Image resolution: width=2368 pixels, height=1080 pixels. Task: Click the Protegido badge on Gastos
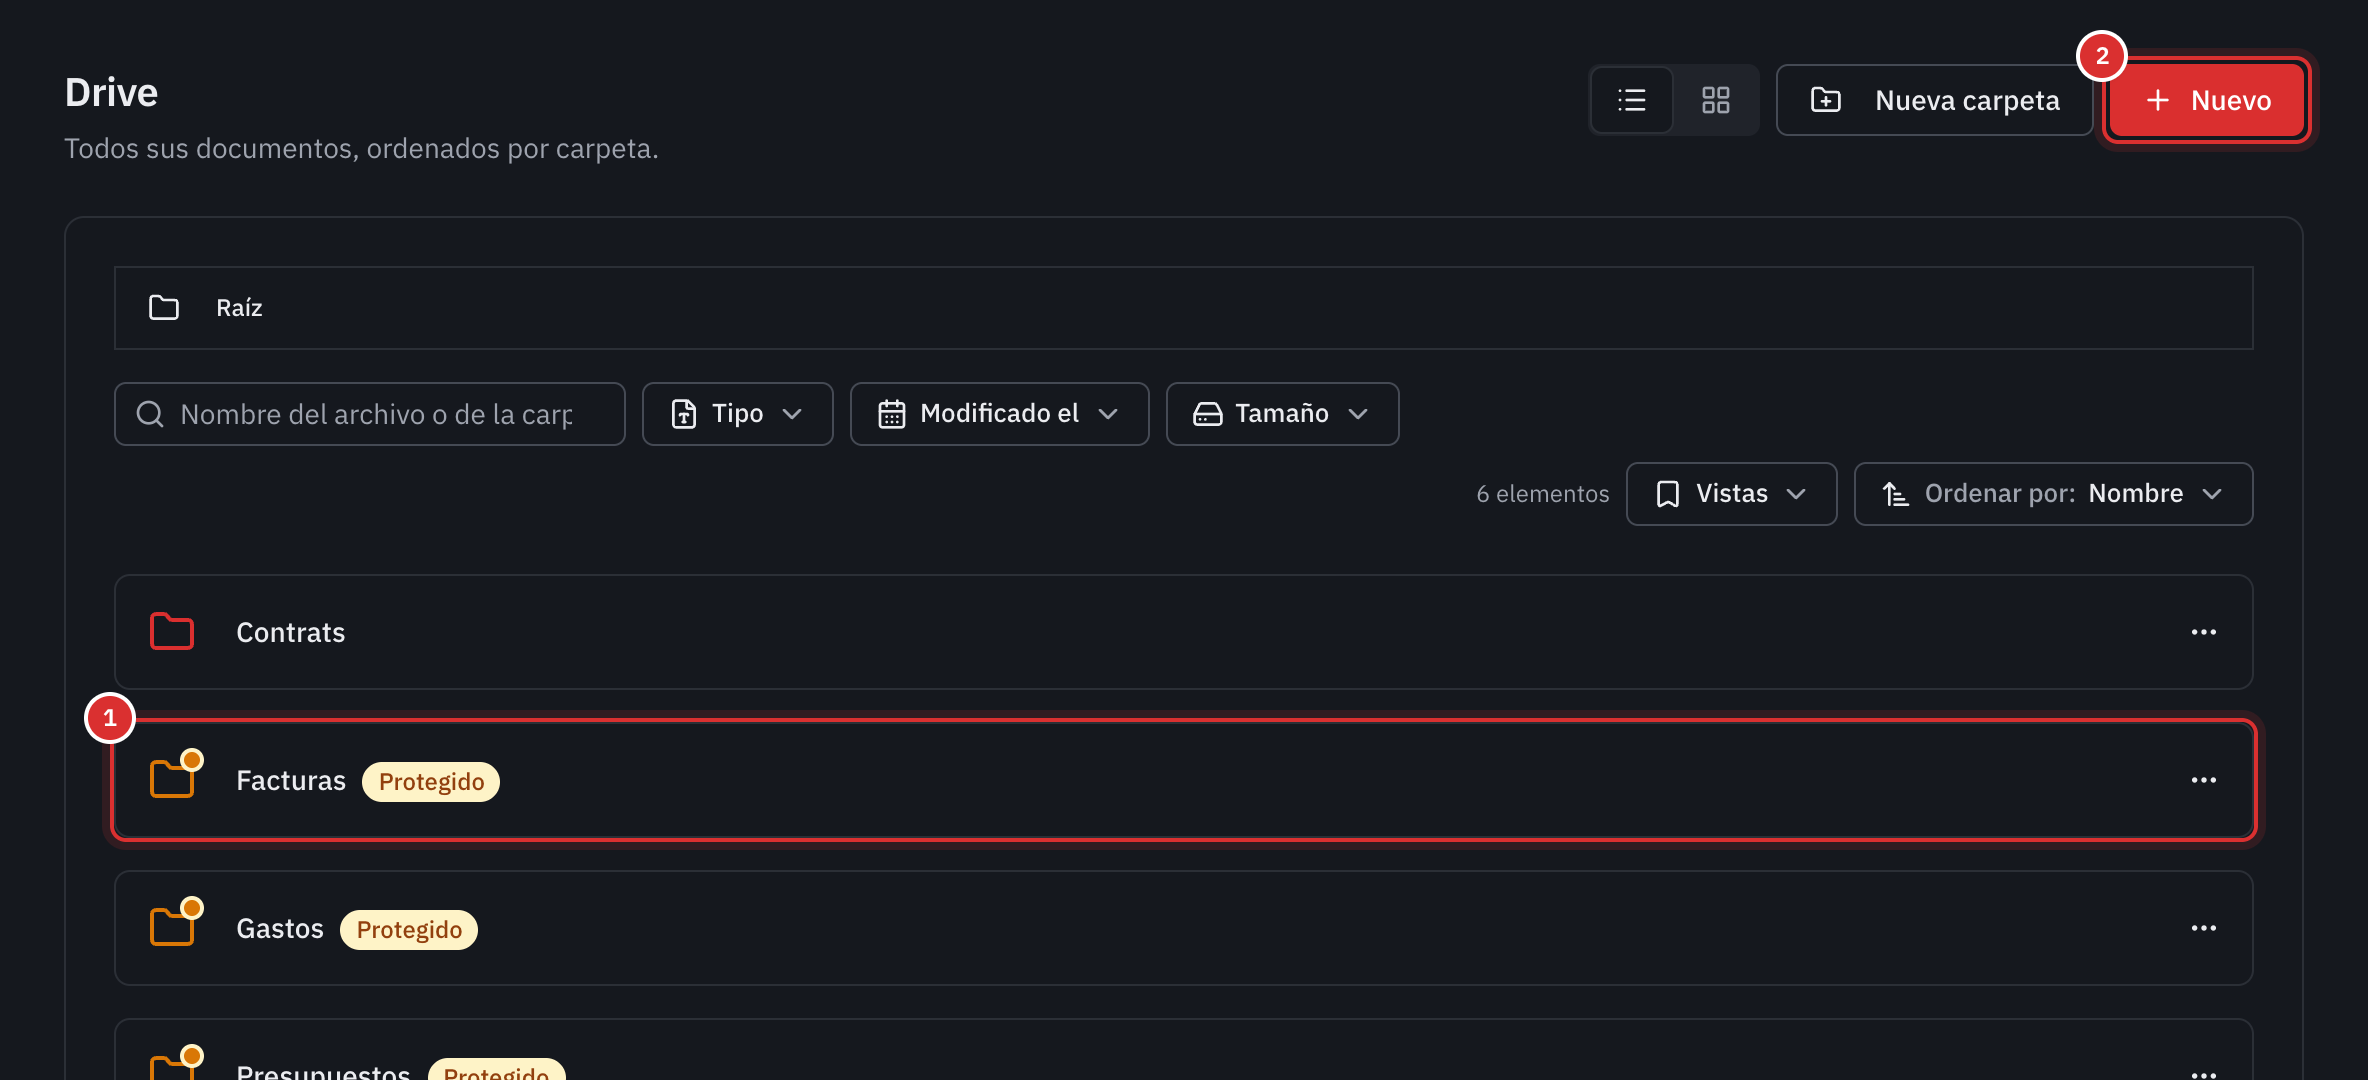pos(409,930)
